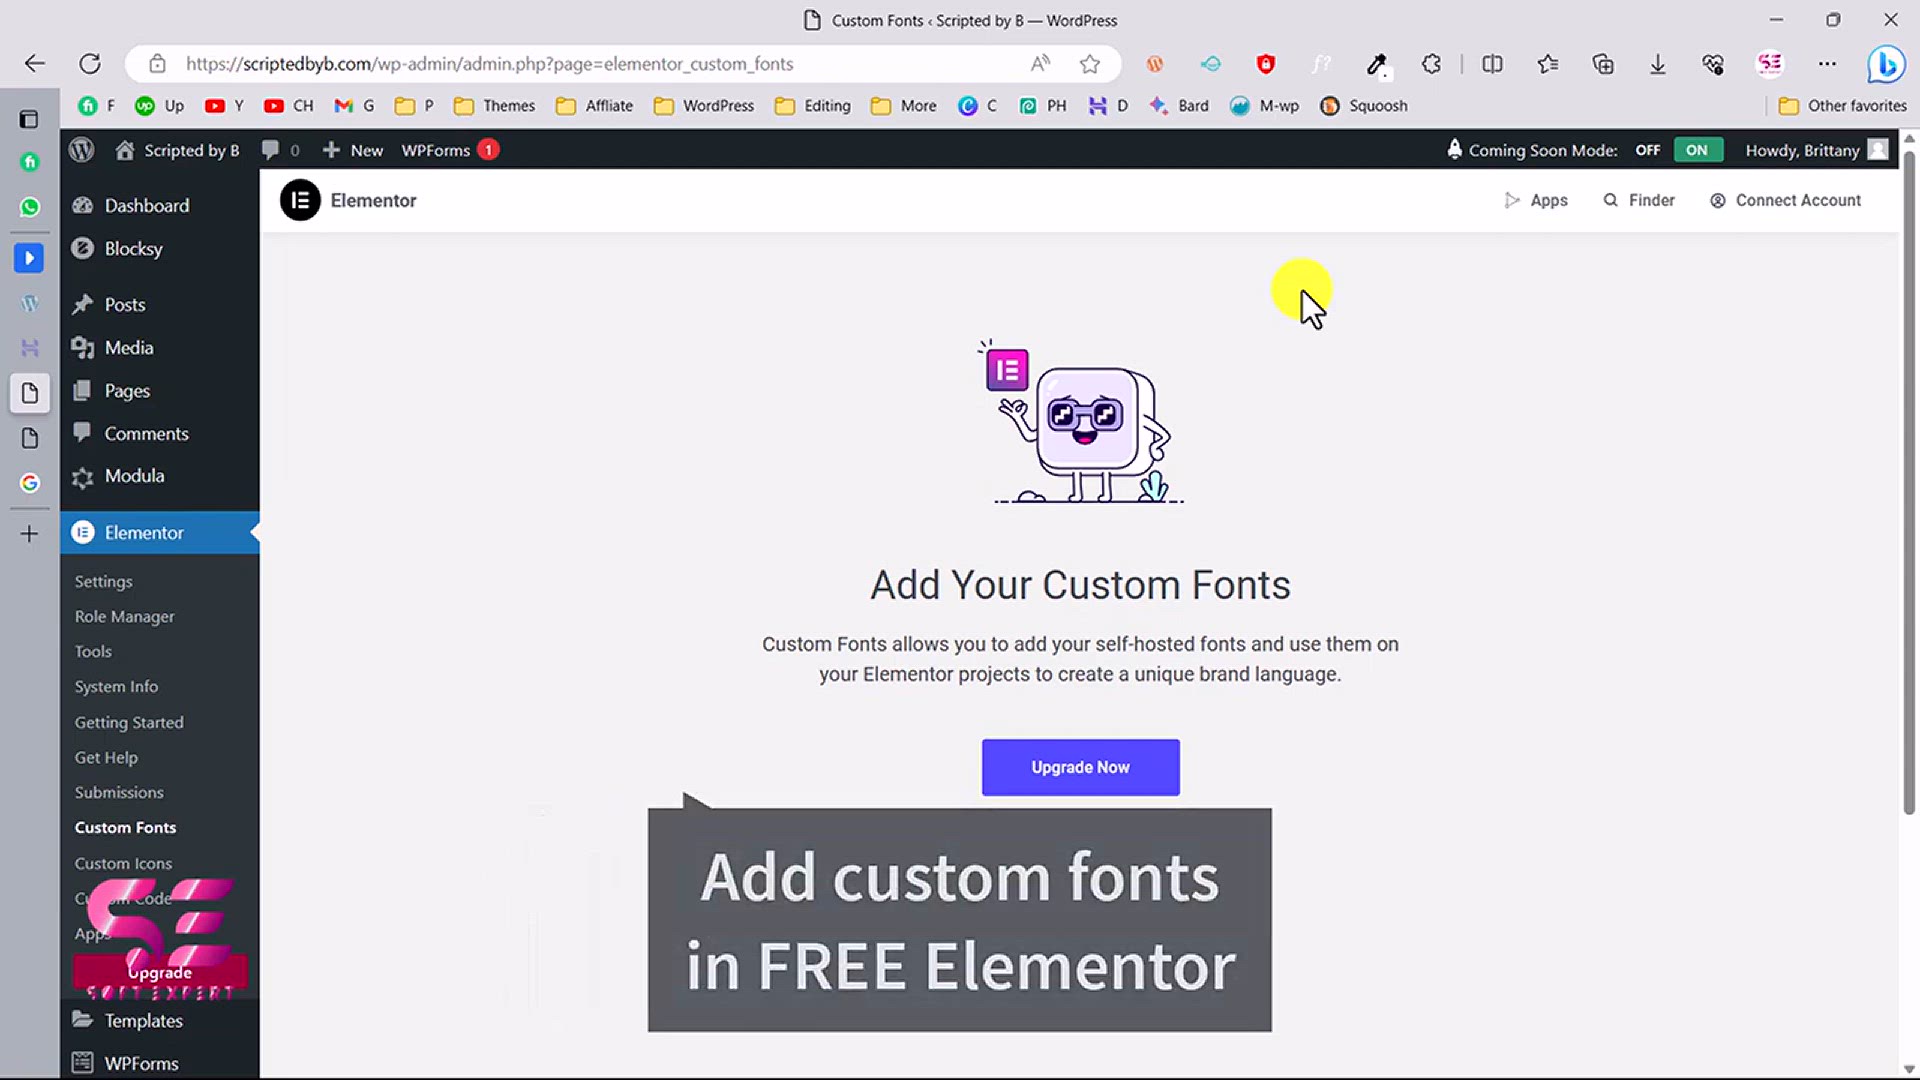Image resolution: width=1920 pixels, height=1080 pixels.
Task: Click the WordPress logo in admin bar
Action: (82, 150)
